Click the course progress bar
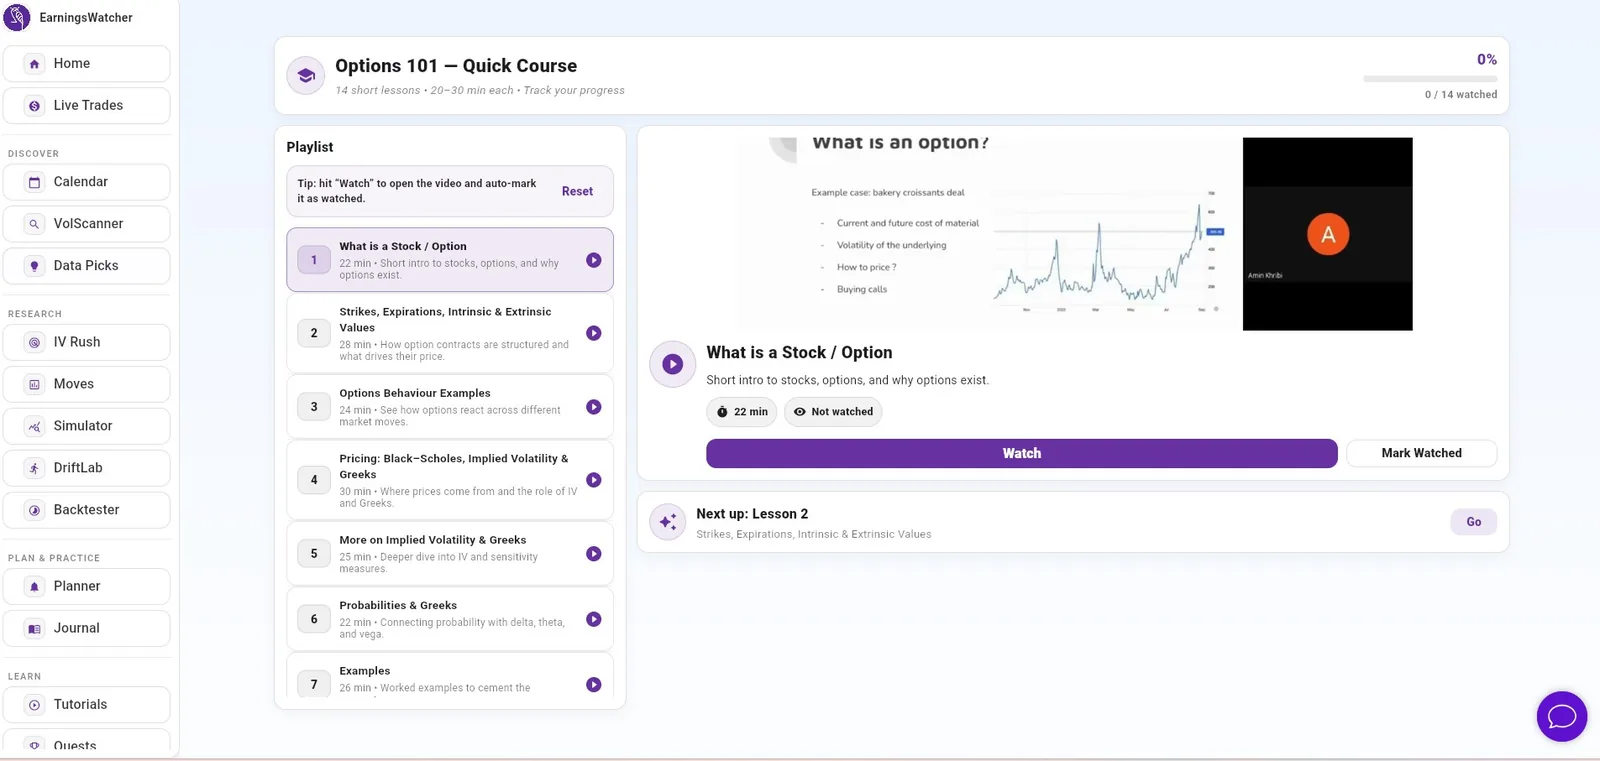The height and width of the screenshot is (761, 1600). (1430, 79)
